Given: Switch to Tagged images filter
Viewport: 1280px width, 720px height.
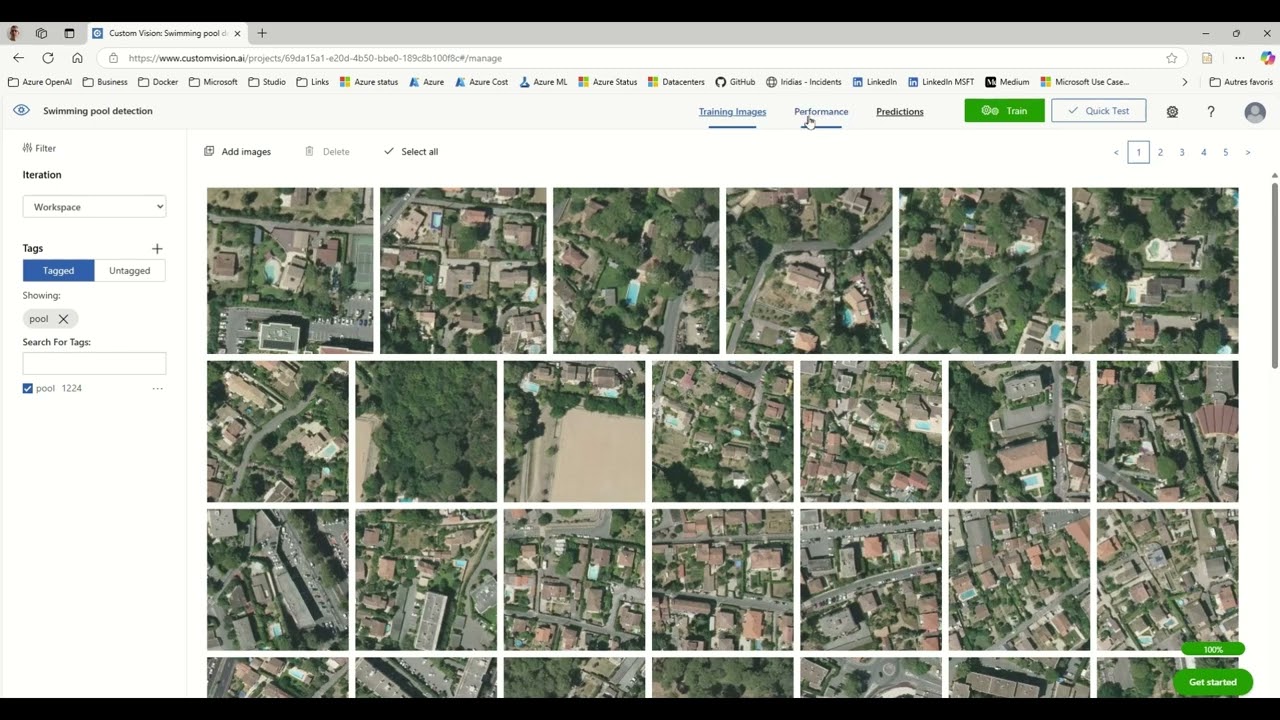Looking at the screenshot, I should point(59,270).
